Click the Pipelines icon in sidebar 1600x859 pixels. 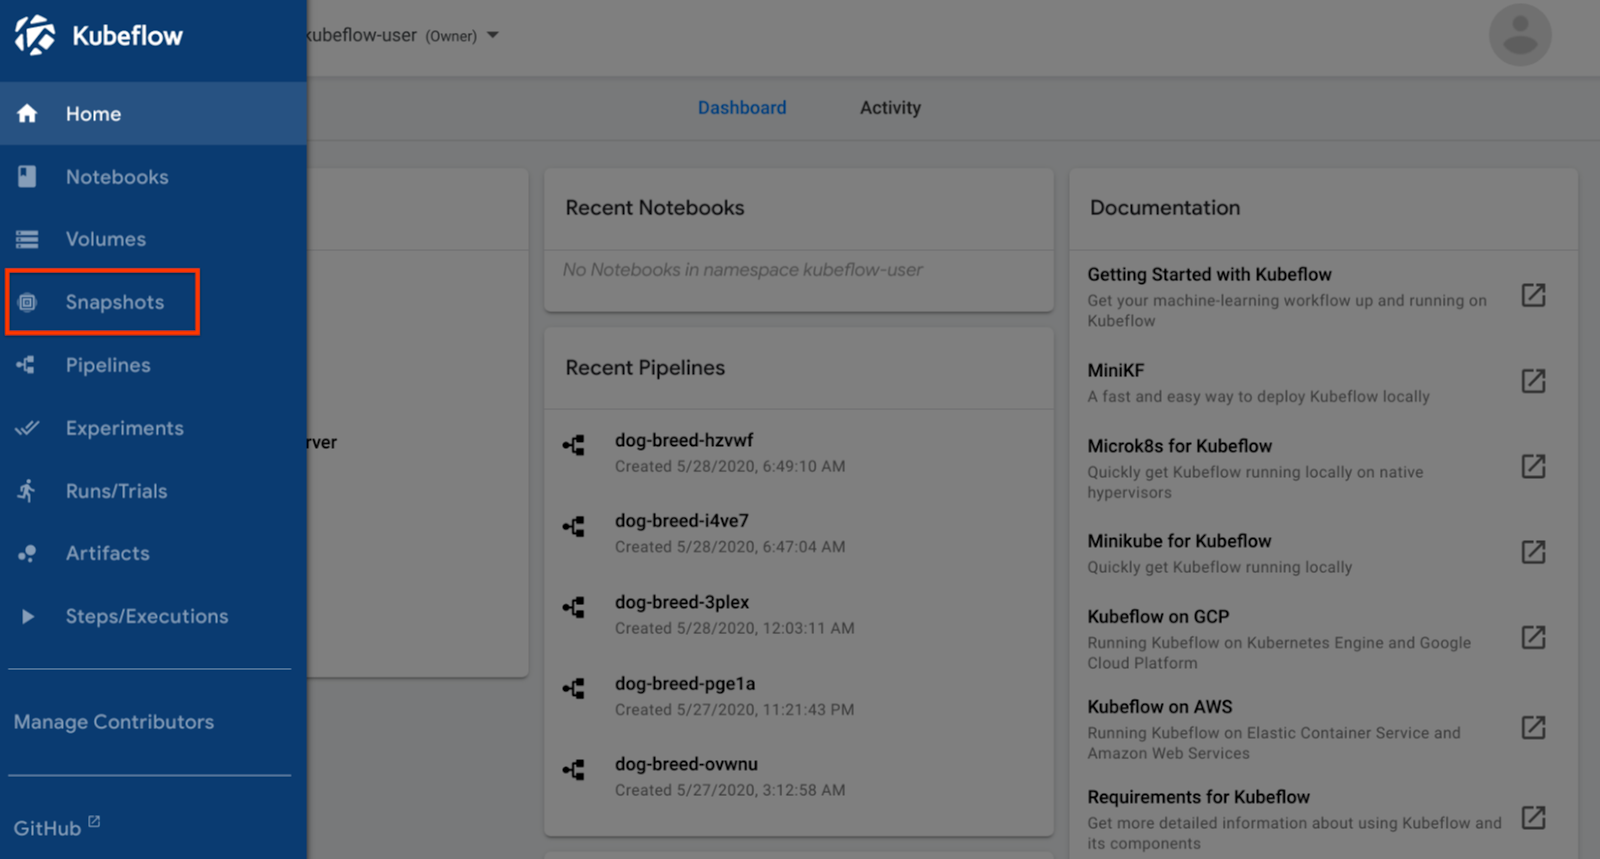pos(27,365)
